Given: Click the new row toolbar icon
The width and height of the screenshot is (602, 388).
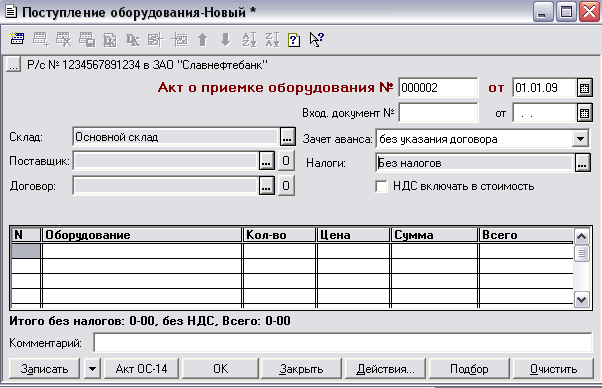Looking at the screenshot, I should pos(40,40).
